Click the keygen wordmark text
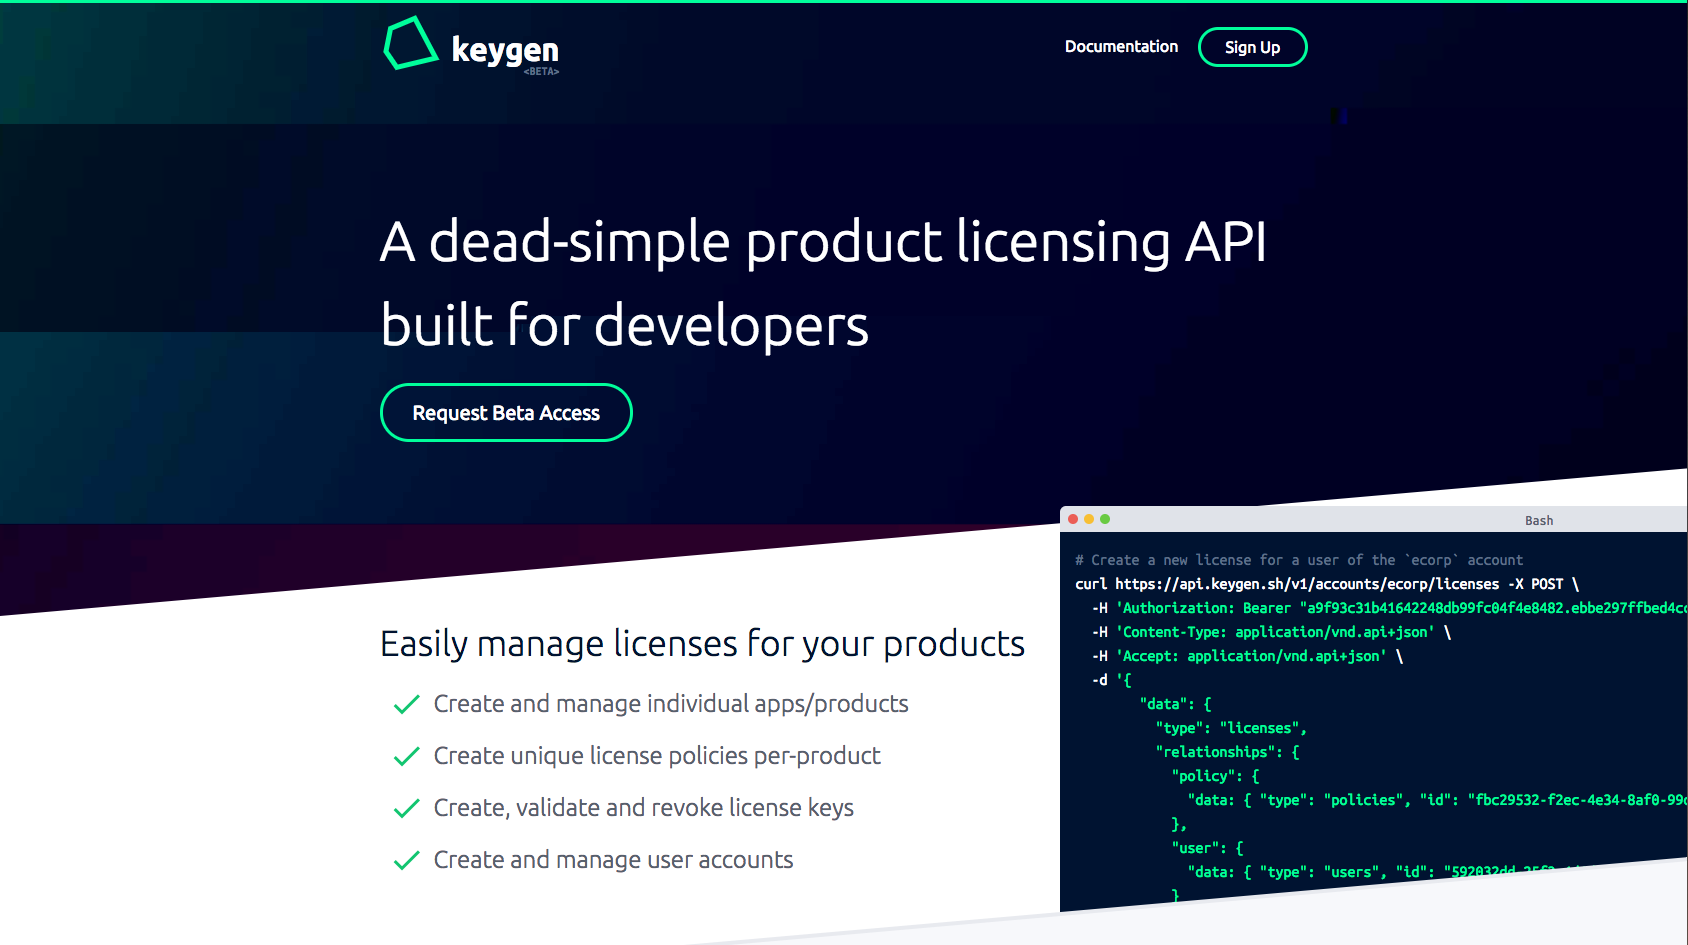The image size is (1688, 945). coord(505,49)
